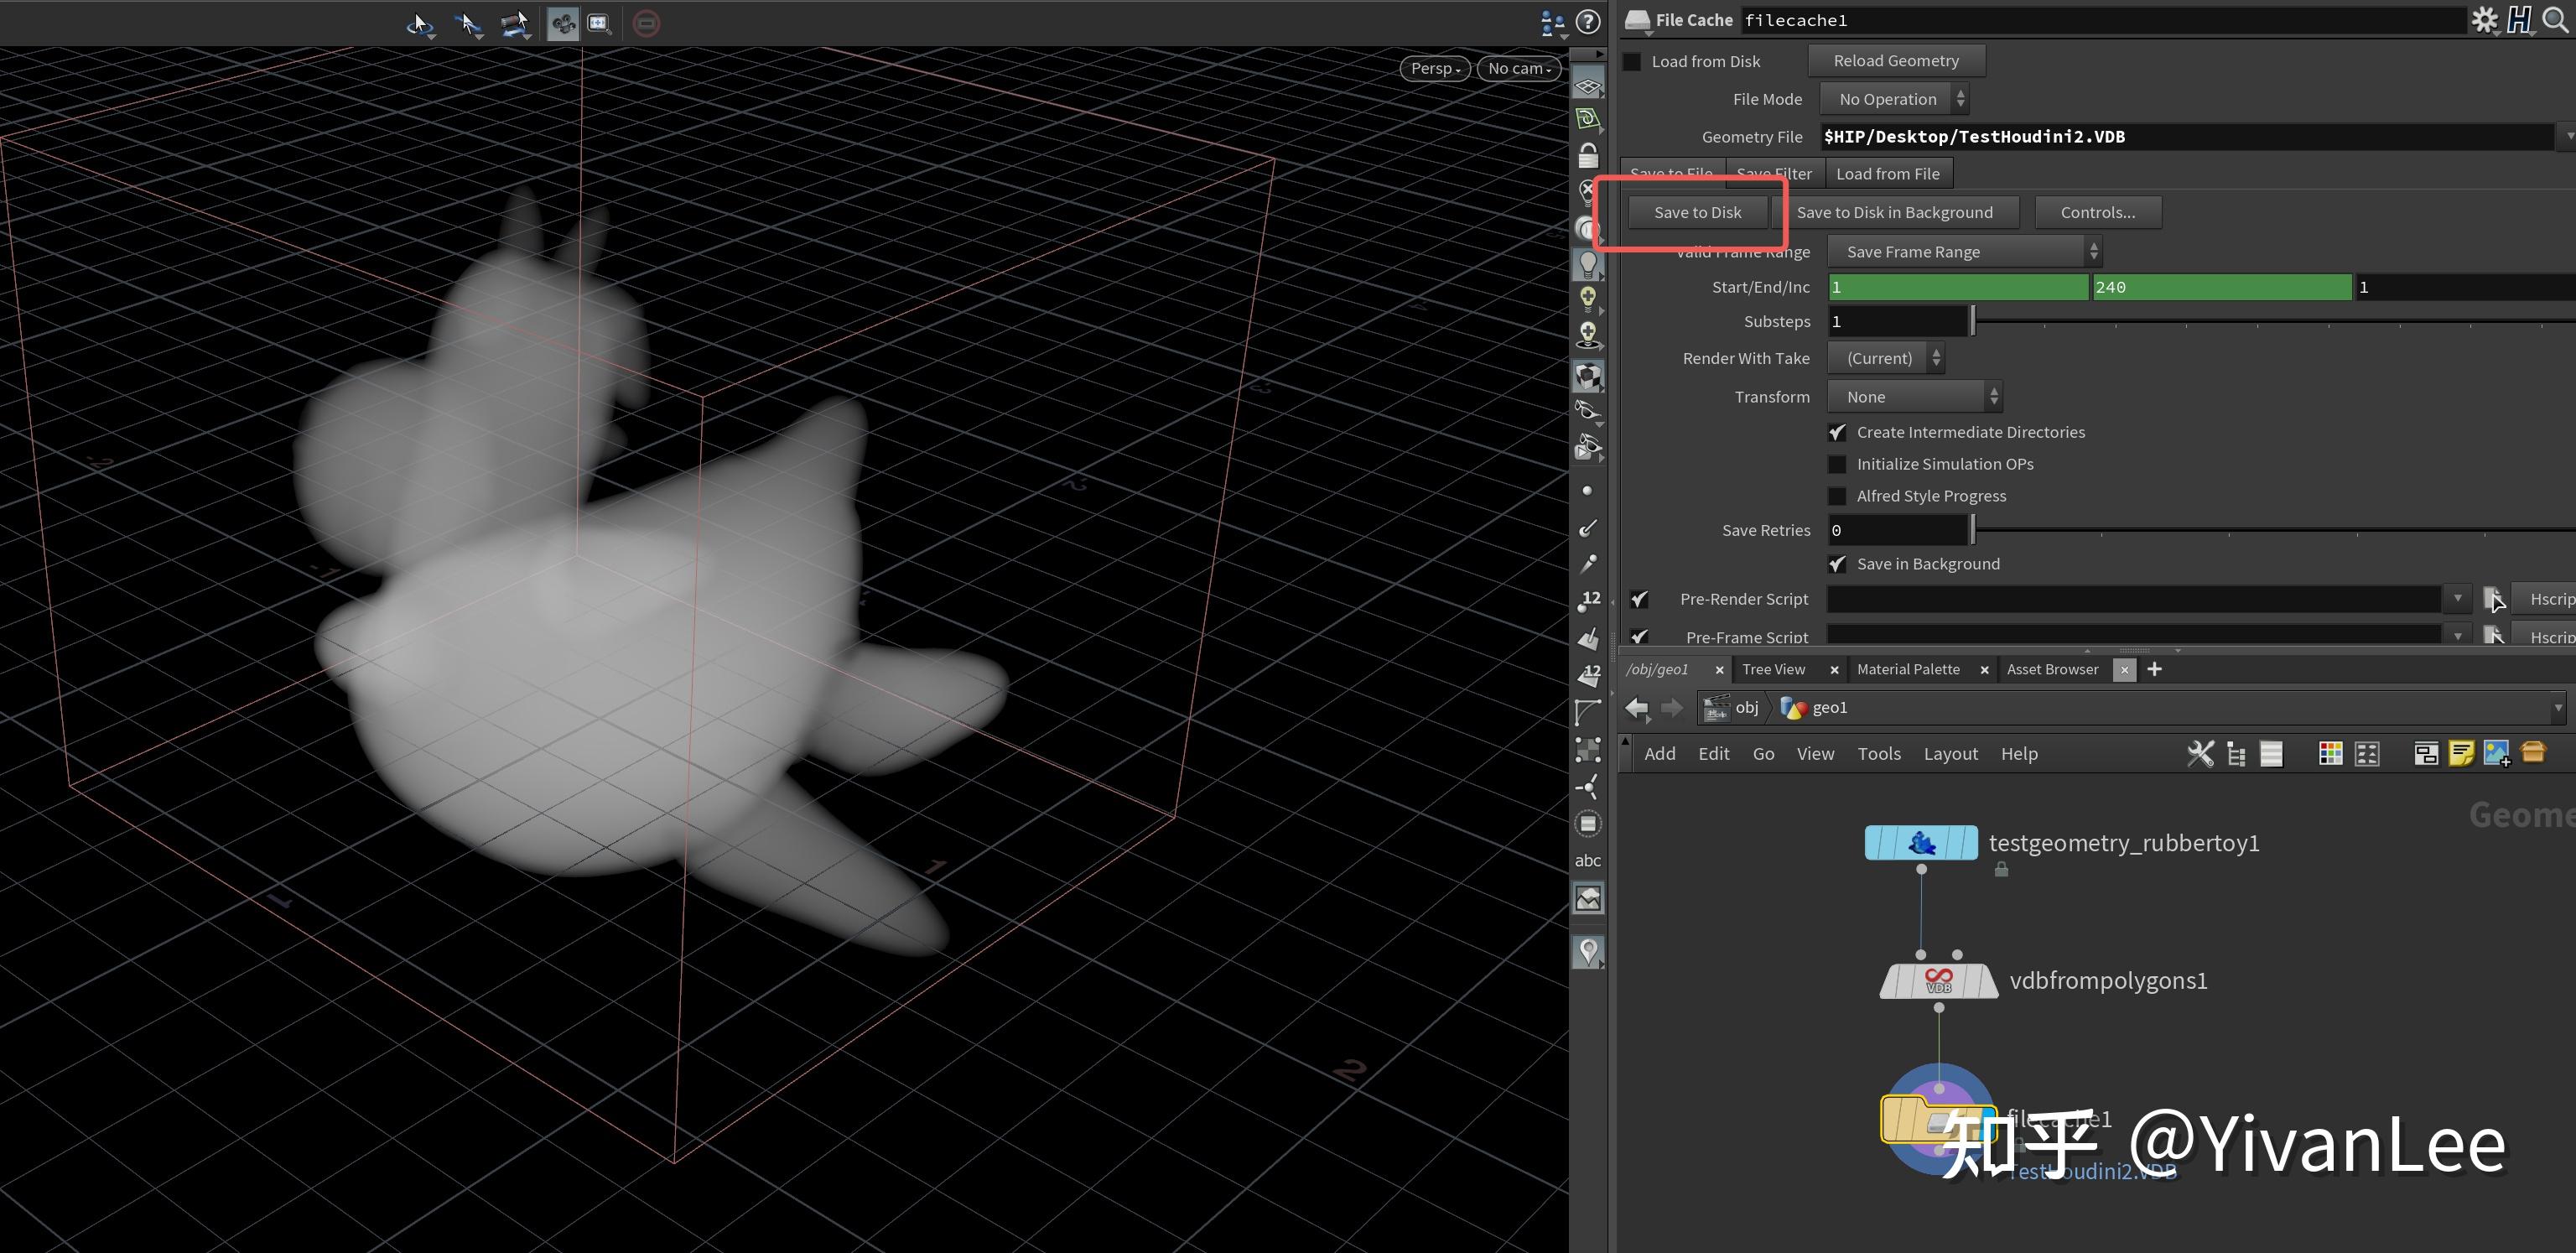Click the vdbfrompolygons1 node icon
Screen dimensions: 2576x1253
click(x=1938, y=981)
